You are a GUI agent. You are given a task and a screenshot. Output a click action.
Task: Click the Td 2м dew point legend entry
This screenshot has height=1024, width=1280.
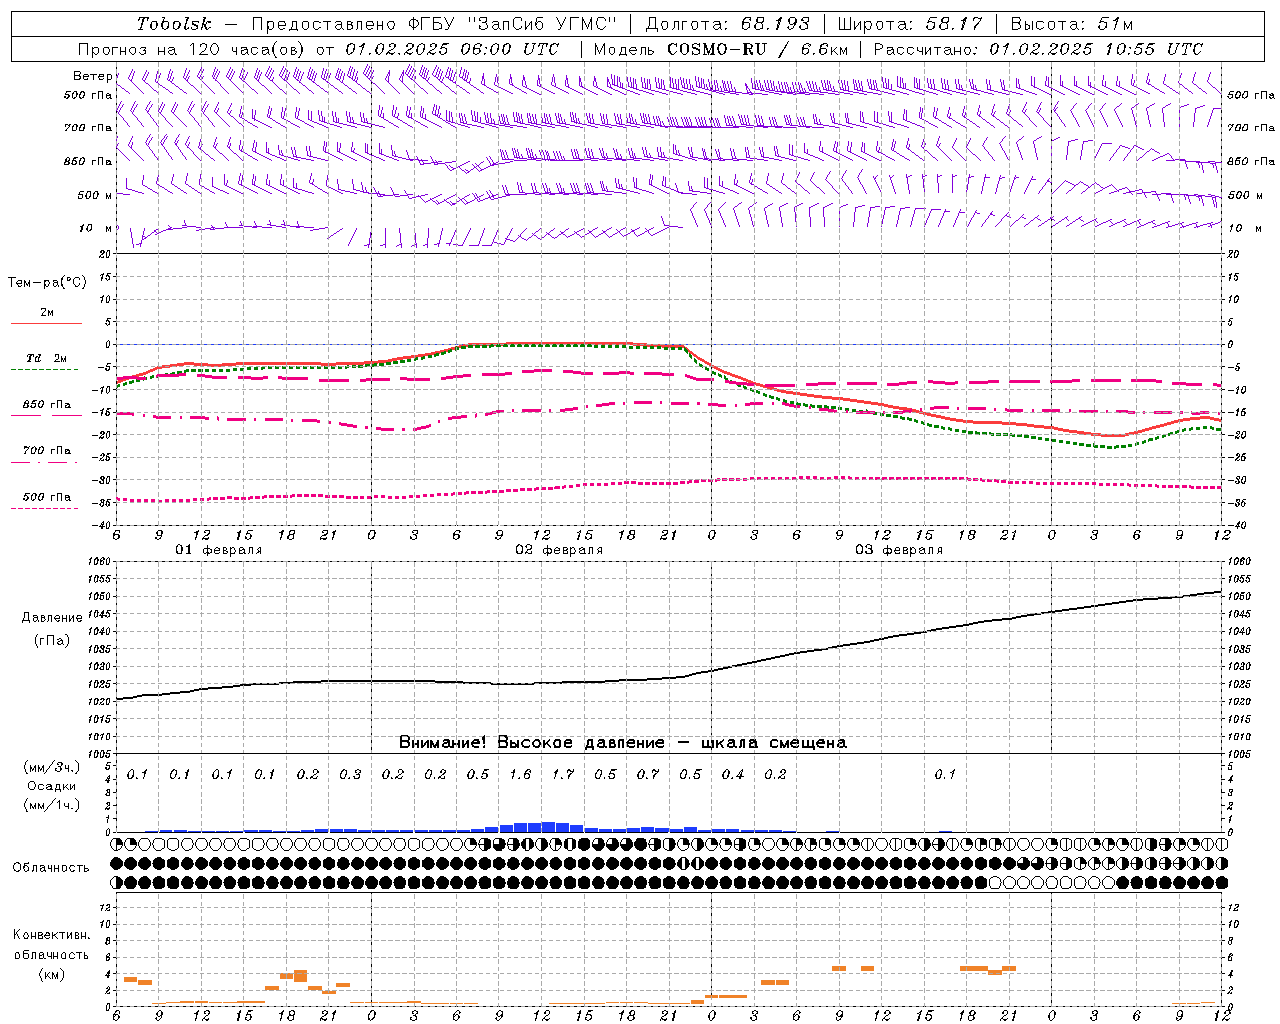tap(47, 358)
